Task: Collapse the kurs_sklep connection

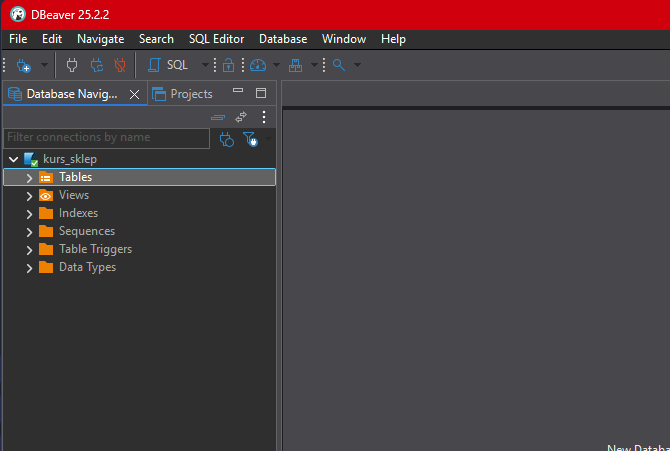Action: click(13, 160)
